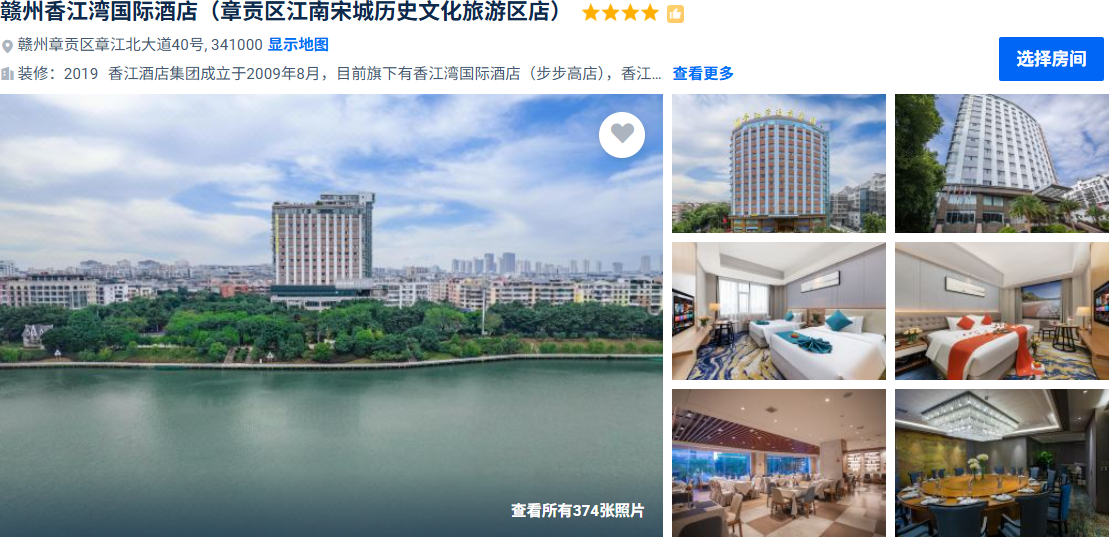Expand description with 查看更多

coord(703,73)
